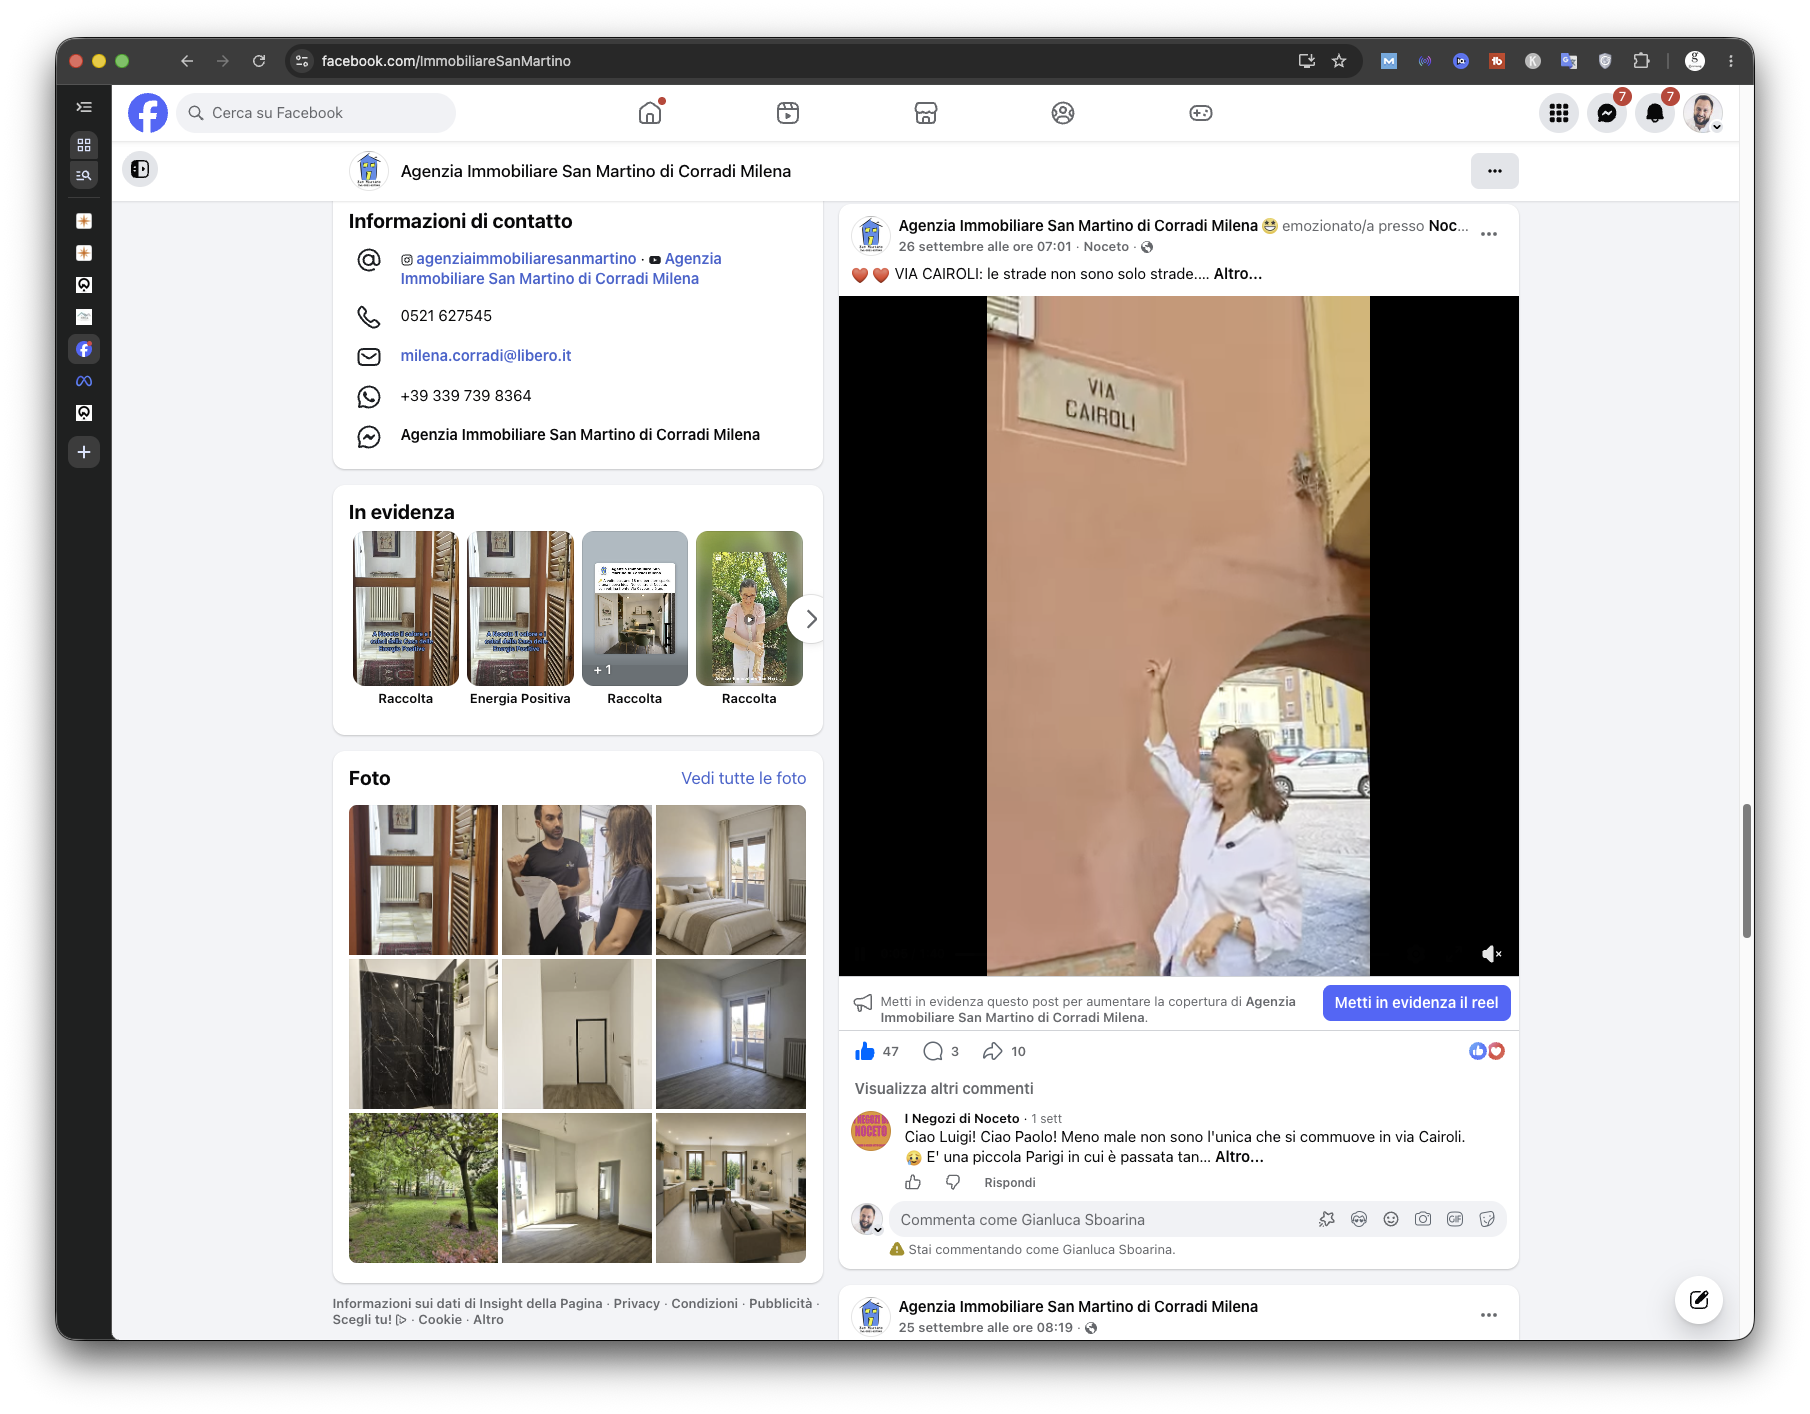Viewport: 1810px width, 1414px height.
Task: Expand the I Negozi di Noceto comment text
Action: click(x=1239, y=1157)
